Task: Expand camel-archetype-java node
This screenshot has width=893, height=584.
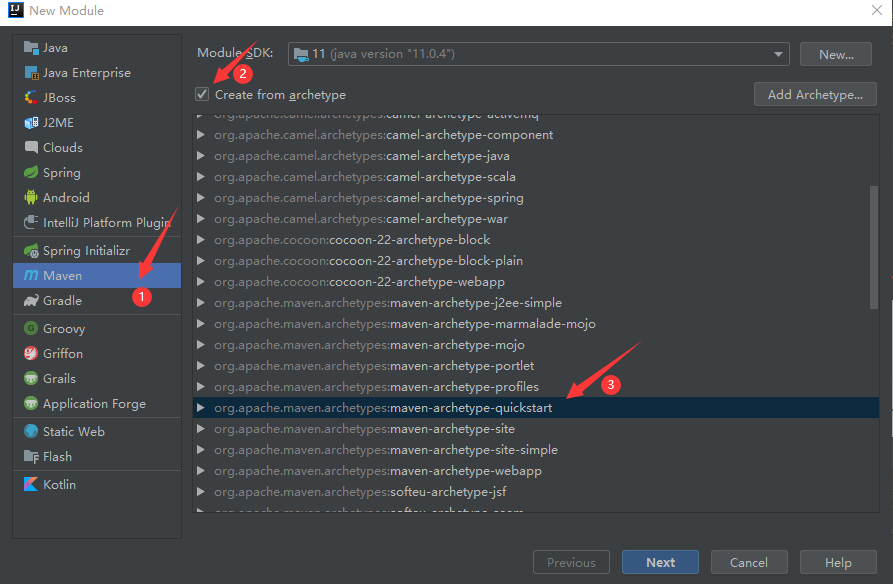Action: (200, 156)
